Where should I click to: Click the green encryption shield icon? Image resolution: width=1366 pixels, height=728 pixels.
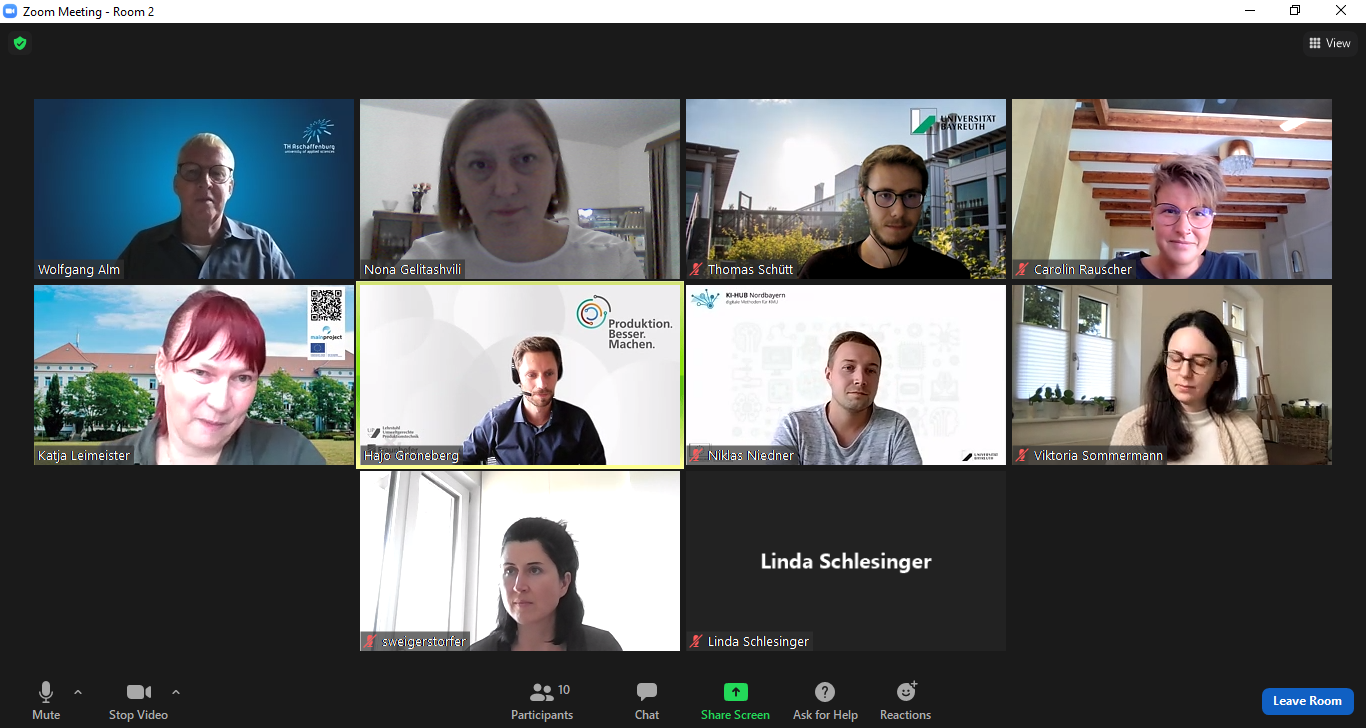coord(20,43)
